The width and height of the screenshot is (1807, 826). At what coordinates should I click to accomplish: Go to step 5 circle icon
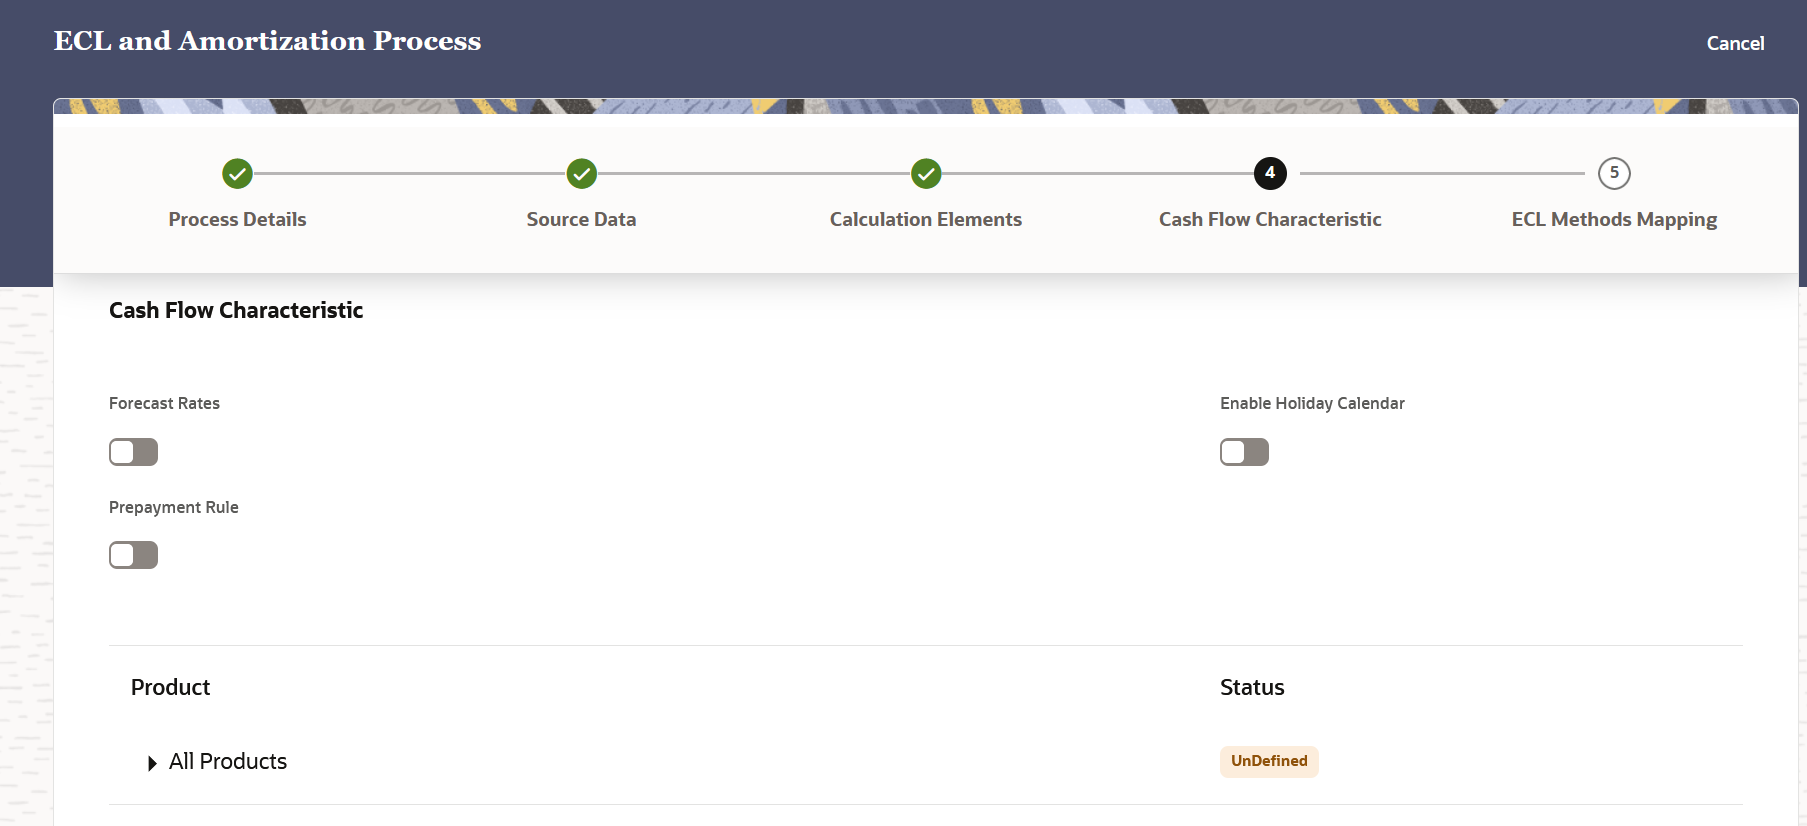[1614, 173]
